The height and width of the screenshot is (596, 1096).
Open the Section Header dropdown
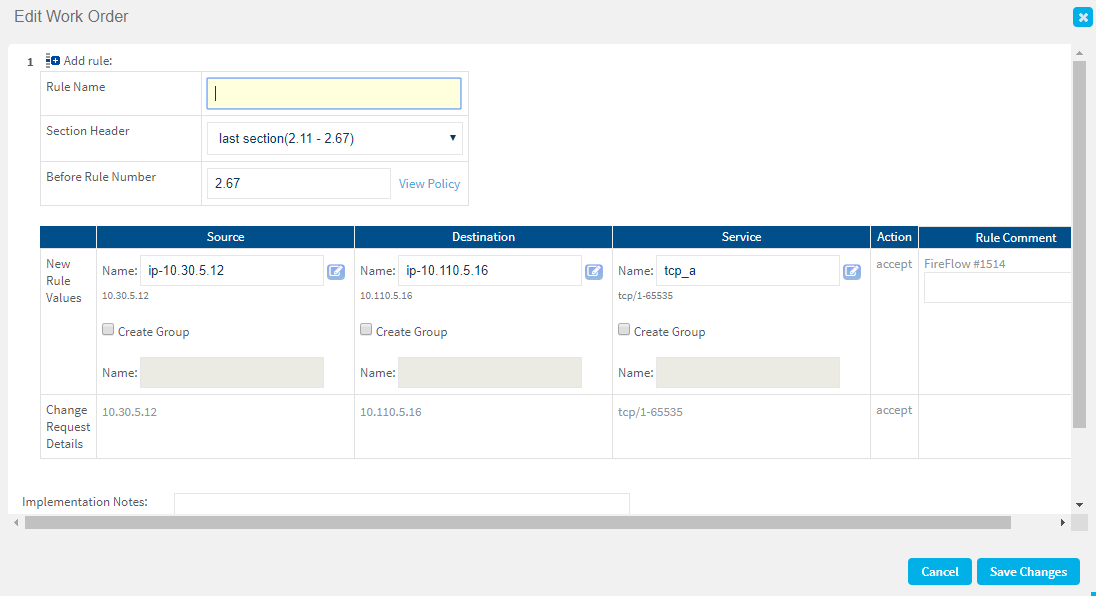coord(334,139)
